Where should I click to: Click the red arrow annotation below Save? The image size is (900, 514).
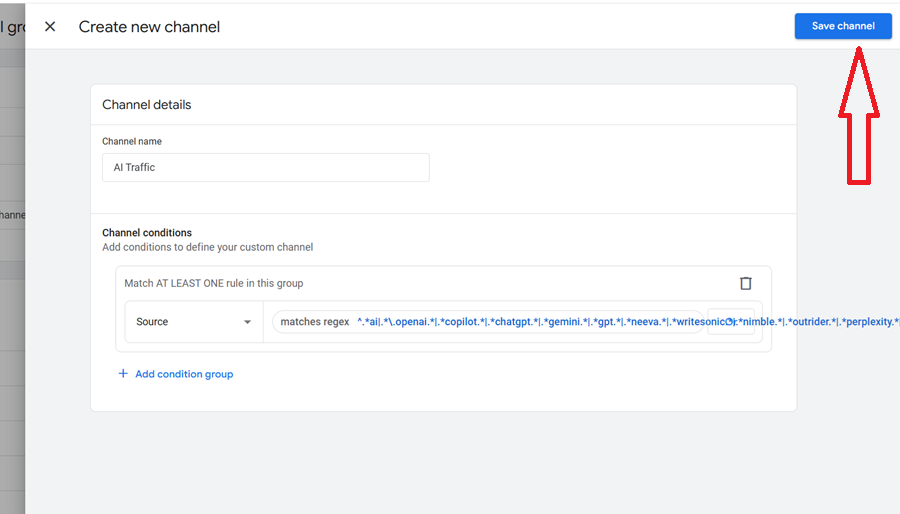point(860,120)
